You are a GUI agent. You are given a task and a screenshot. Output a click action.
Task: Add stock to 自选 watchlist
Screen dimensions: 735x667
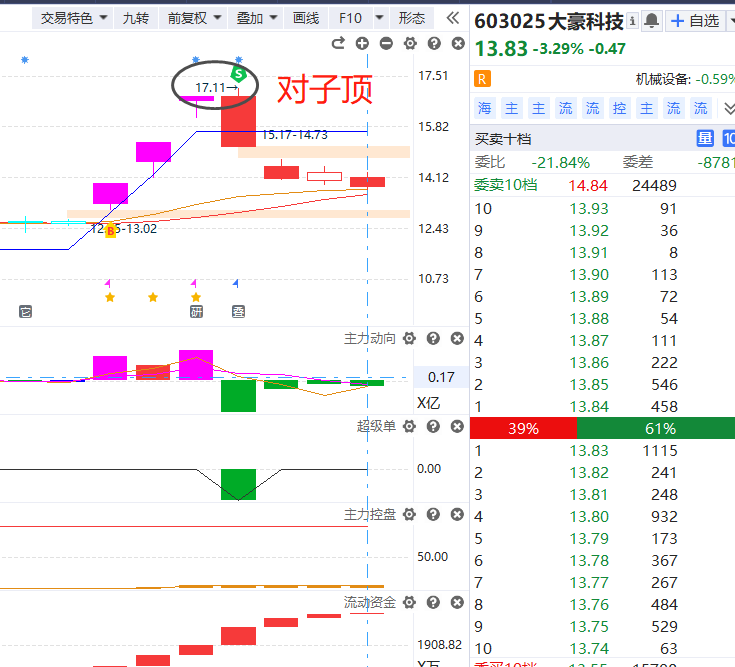tap(695, 21)
